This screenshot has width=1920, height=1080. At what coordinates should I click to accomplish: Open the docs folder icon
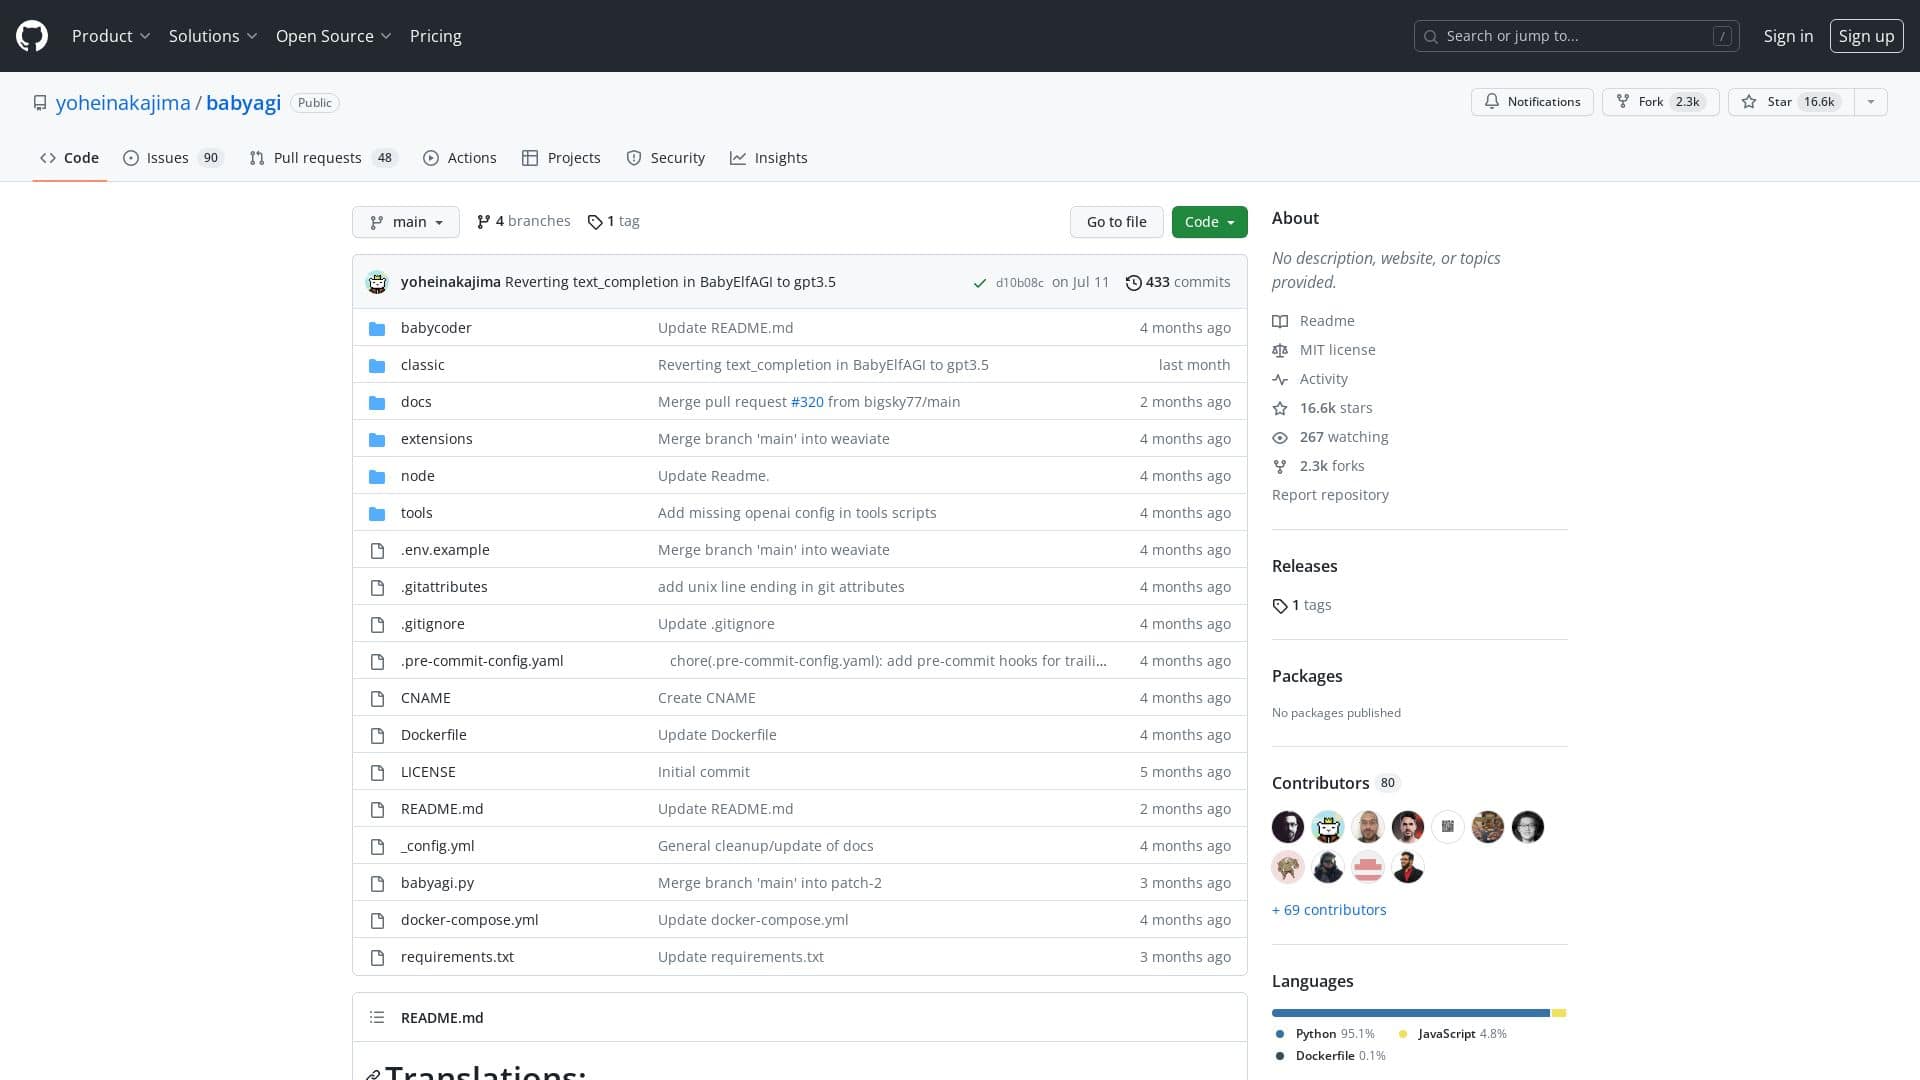pos(377,401)
